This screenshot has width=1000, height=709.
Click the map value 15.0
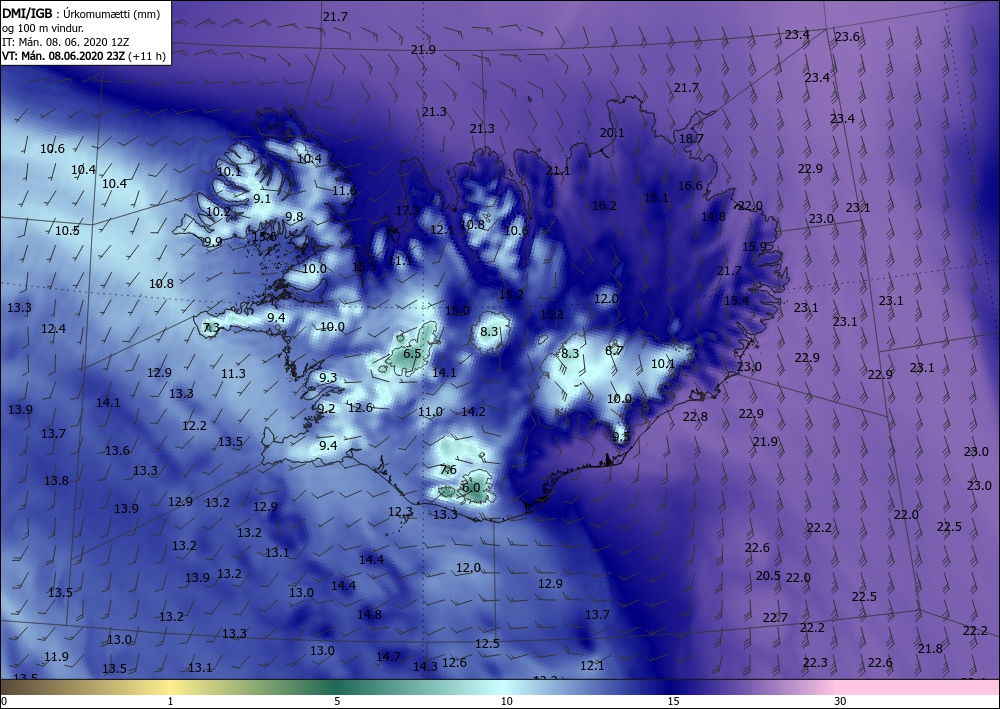click(457, 311)
